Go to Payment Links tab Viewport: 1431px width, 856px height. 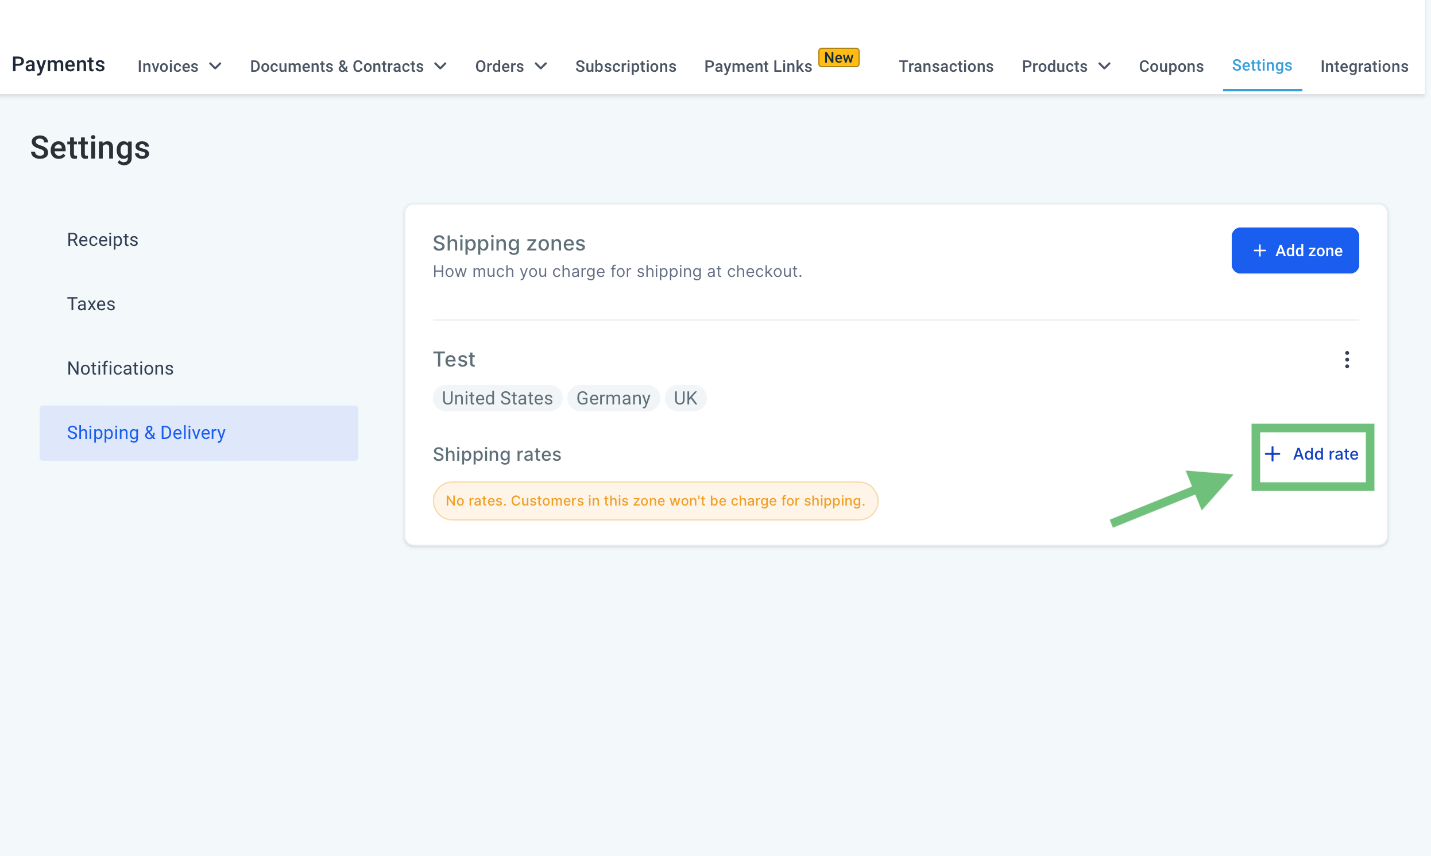pyautogui.click(x=758, y=66)
